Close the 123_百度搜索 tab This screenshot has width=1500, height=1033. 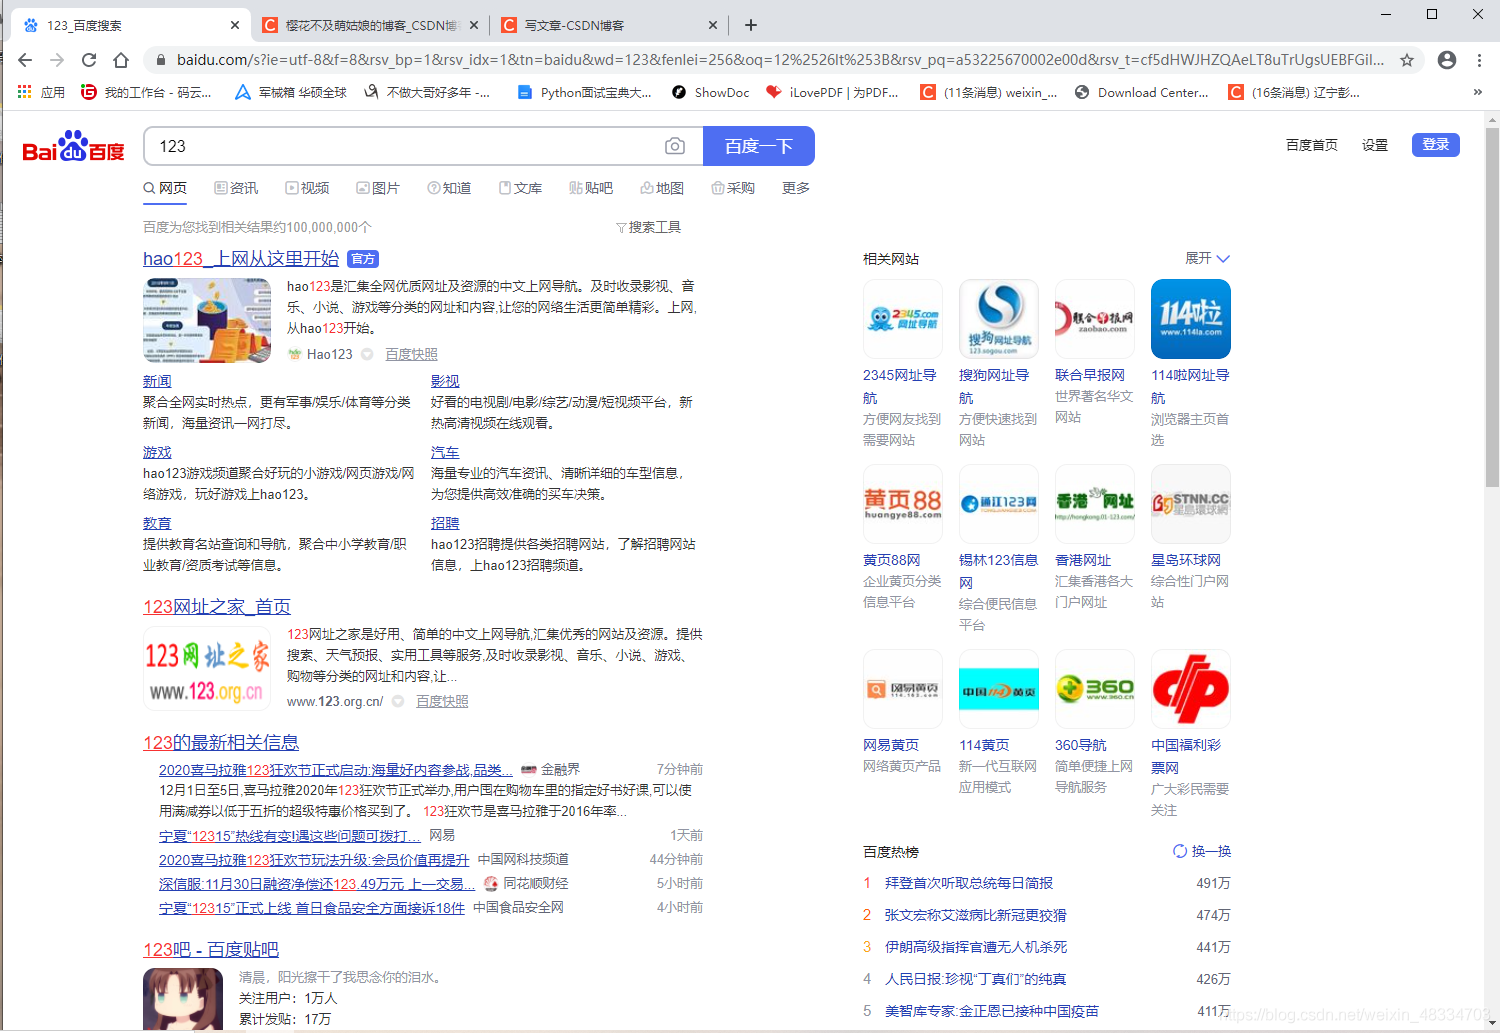pos(235,25)
